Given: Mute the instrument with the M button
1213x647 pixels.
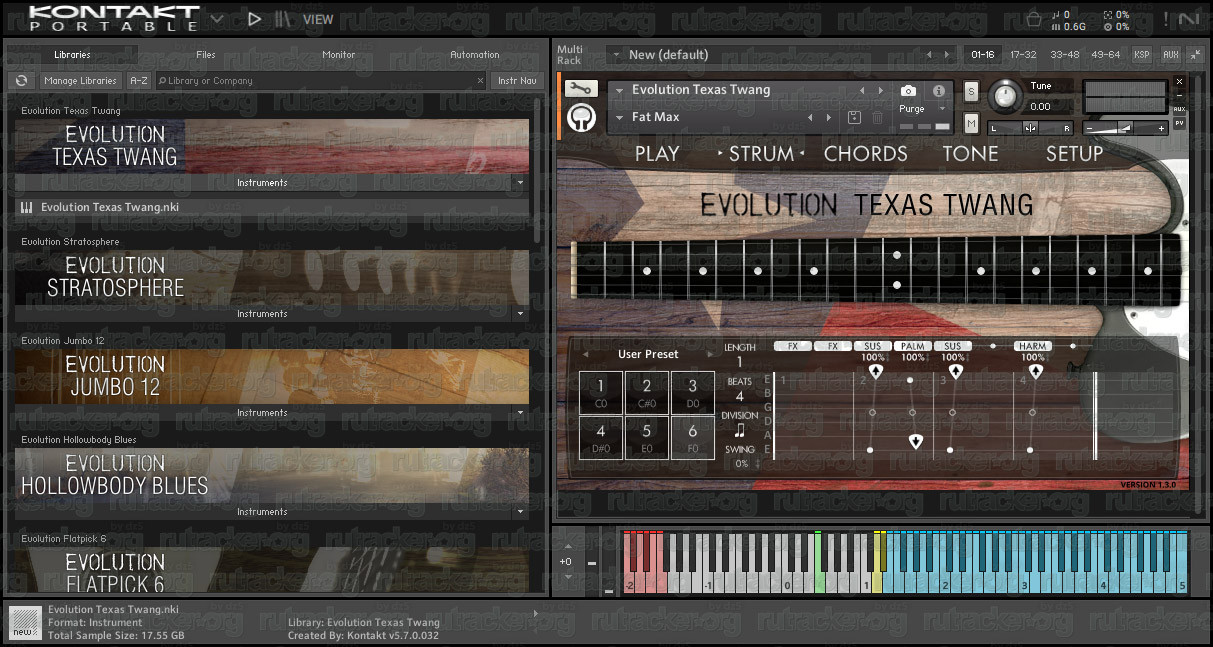Looking at the screenshot, I should [x=971, y=123].
